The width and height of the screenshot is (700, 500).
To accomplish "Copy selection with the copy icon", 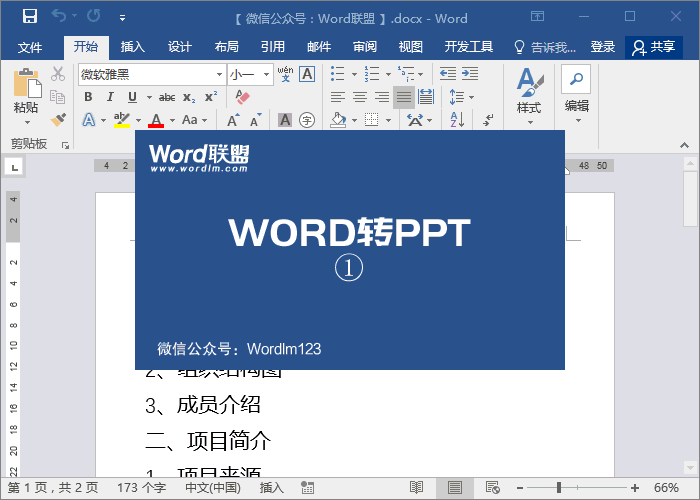I will pyautogui.click(x=58, y=97).
